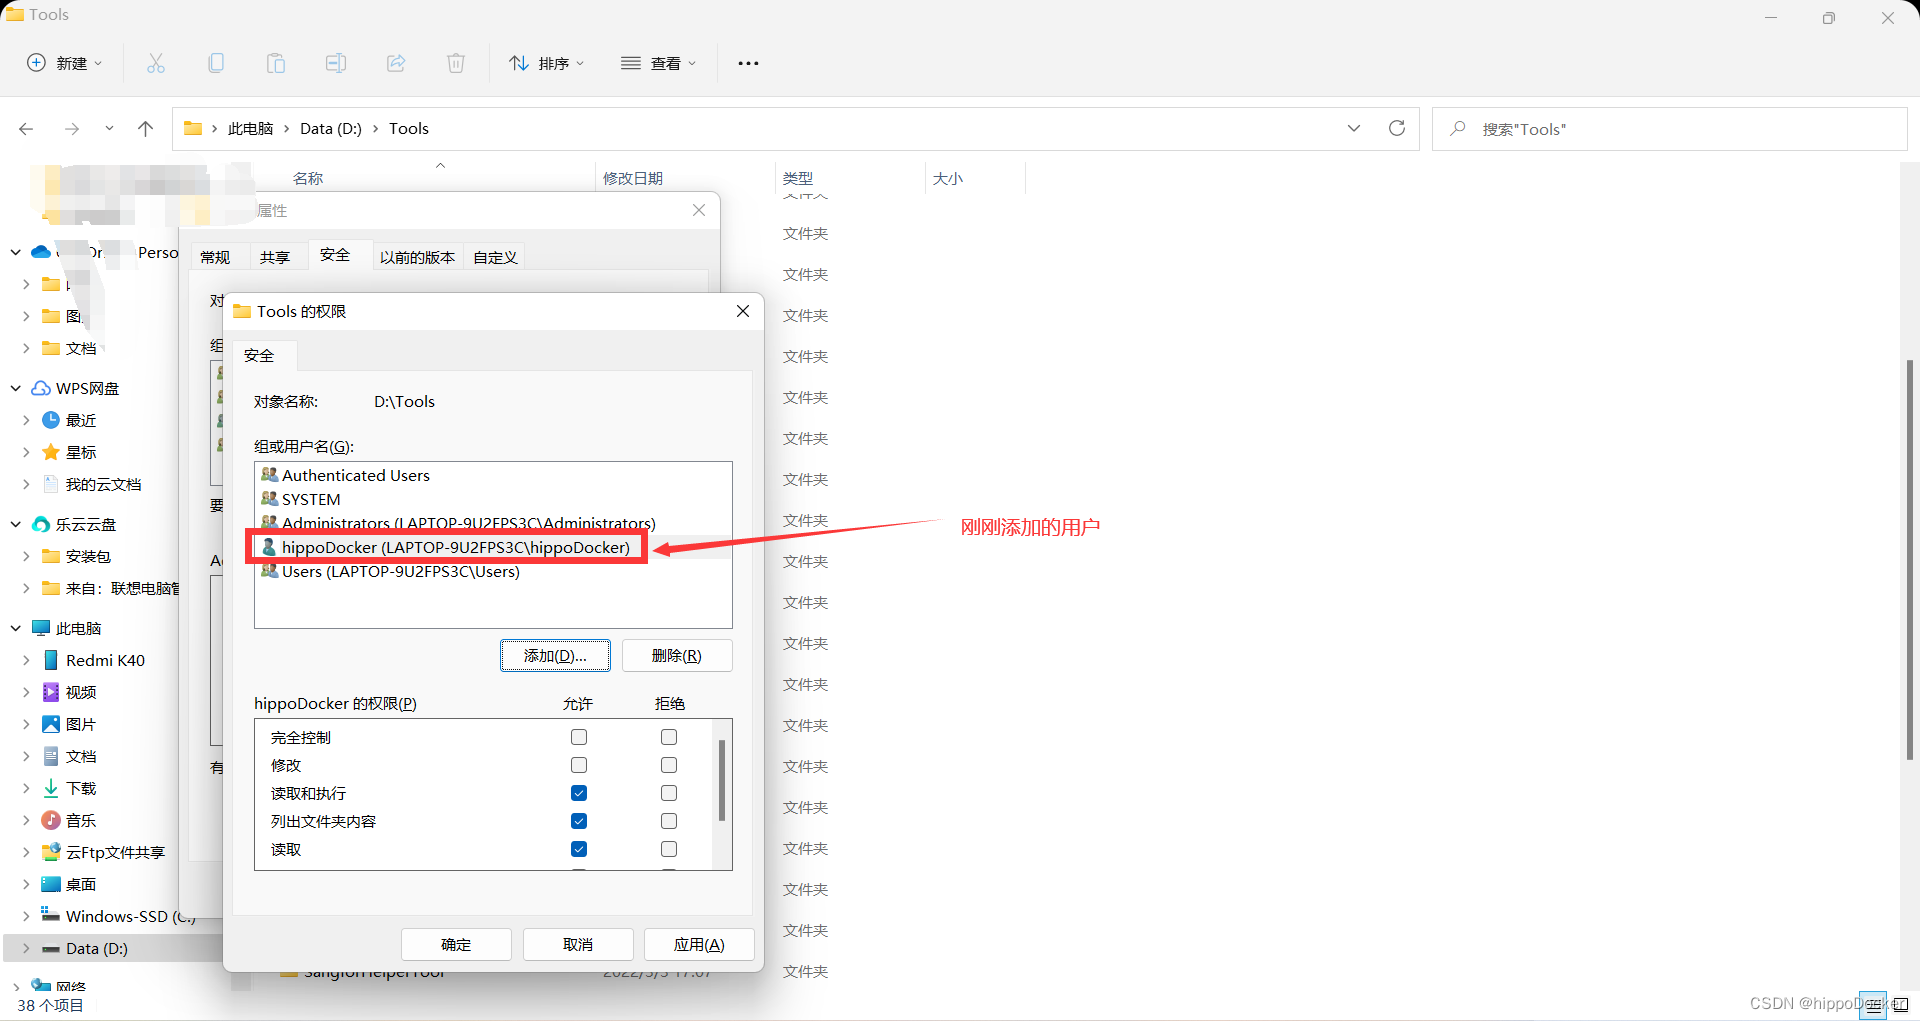Image resolution: width=1920 pixels, height=1021 pixels.
Task: Deny 读取 permission checkbox
Action: click(x=669, y=849)
